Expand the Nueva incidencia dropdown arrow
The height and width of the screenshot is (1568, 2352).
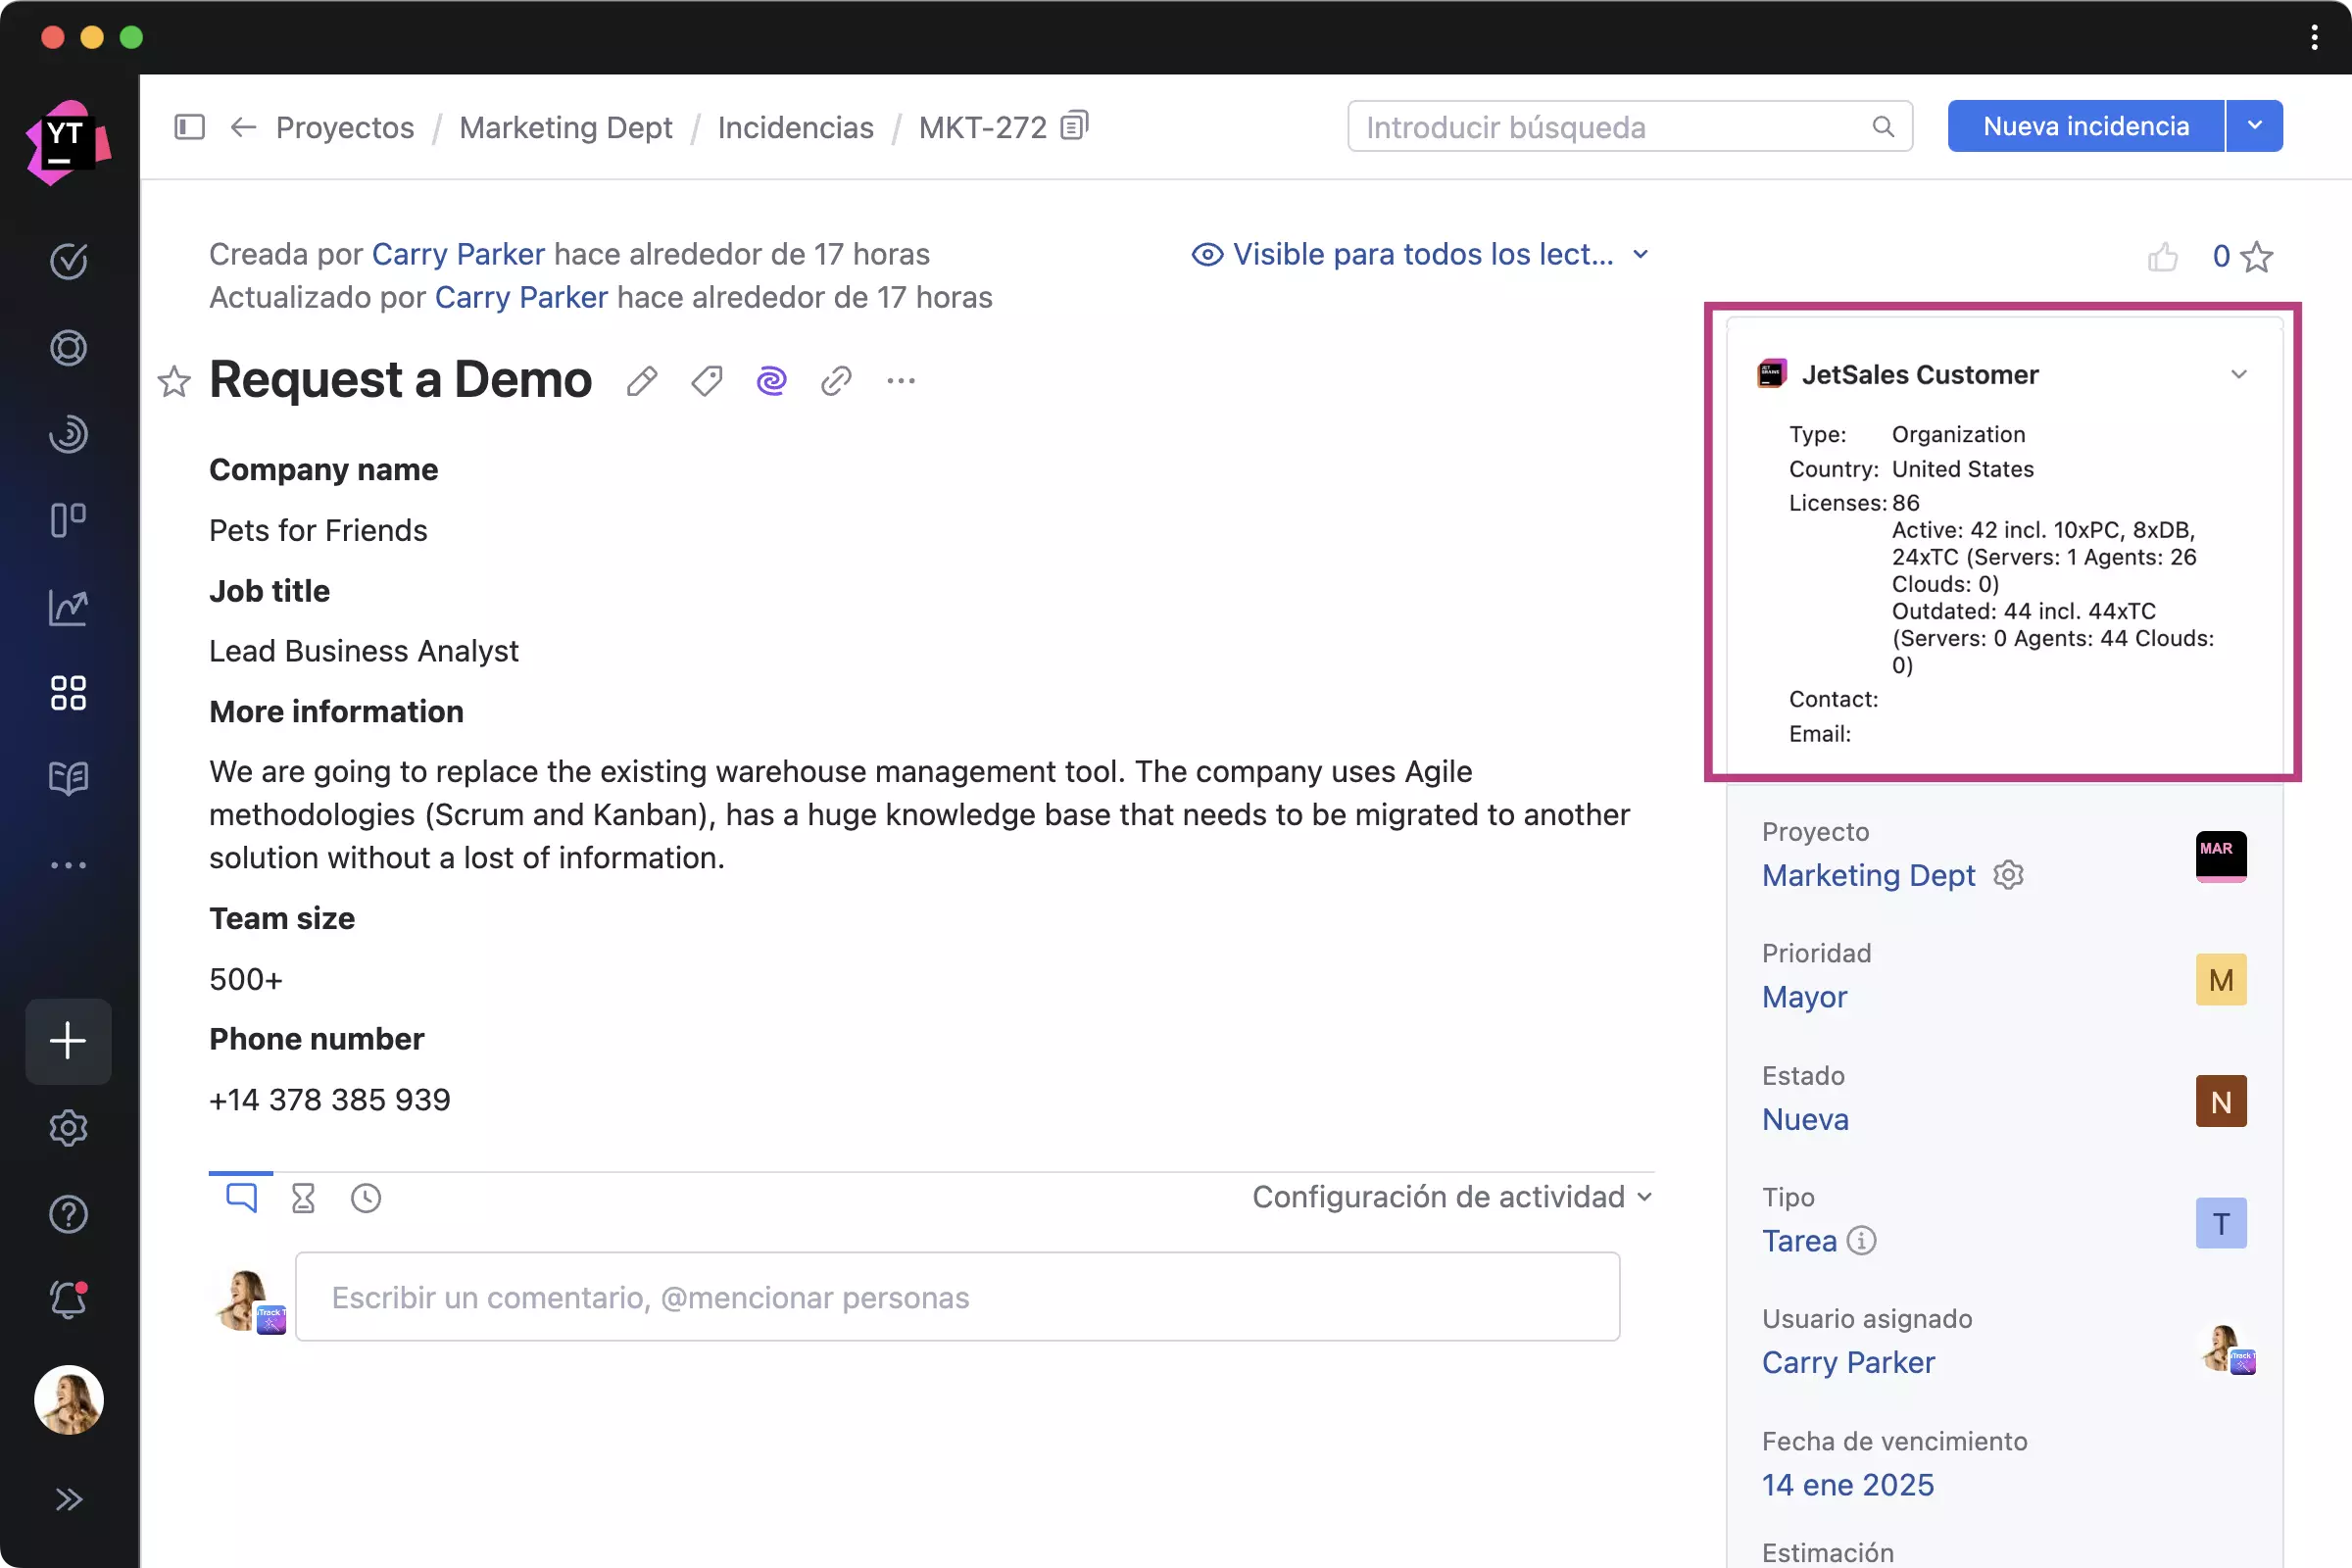(x=2255, y=126)
